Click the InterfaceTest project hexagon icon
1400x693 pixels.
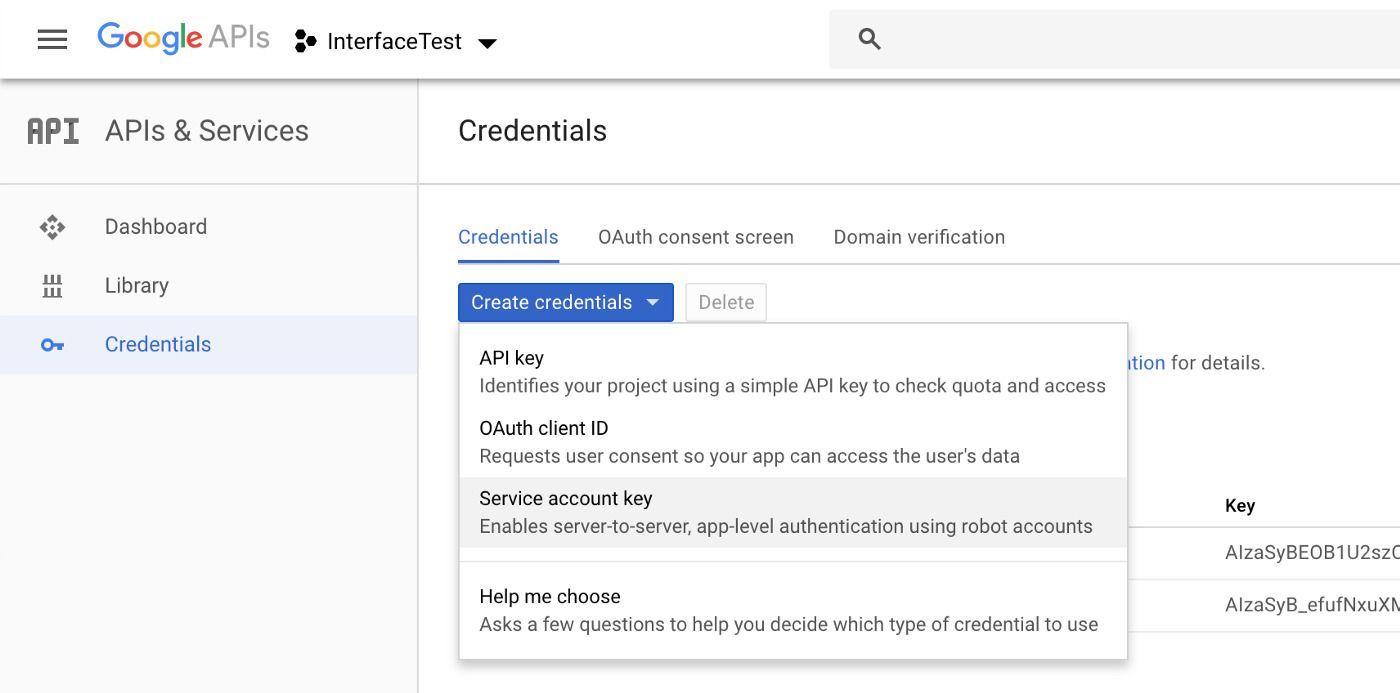306,41
